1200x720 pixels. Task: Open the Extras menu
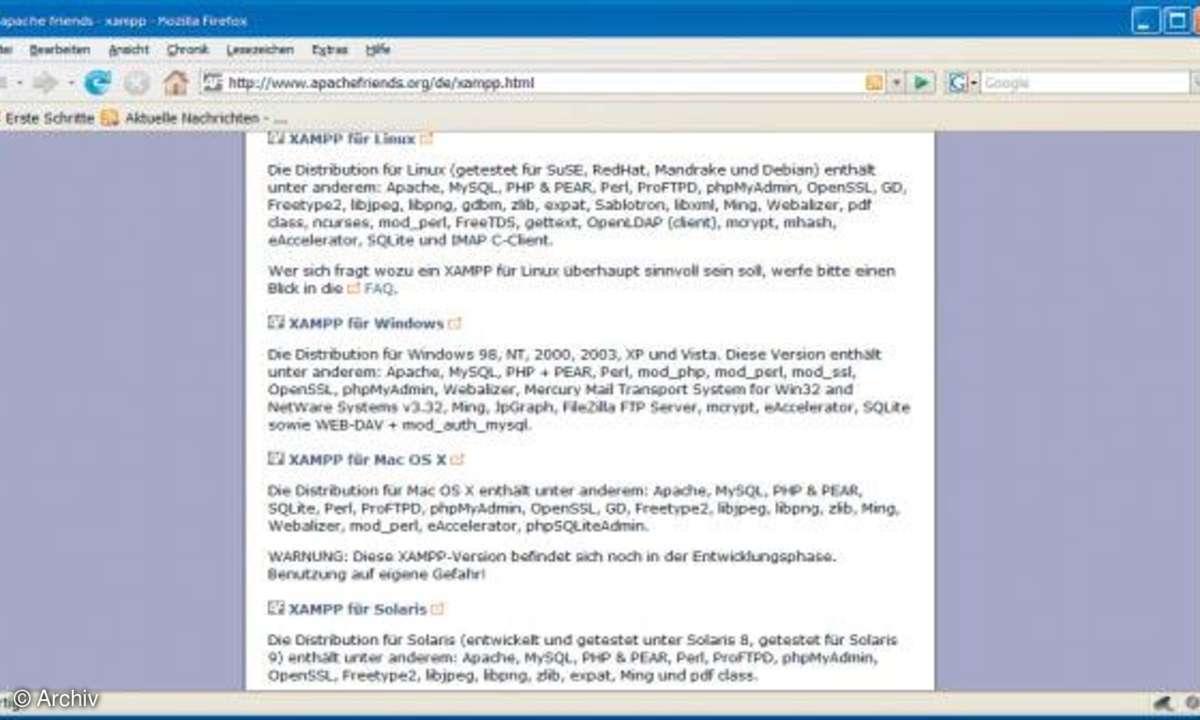point(330,49)
